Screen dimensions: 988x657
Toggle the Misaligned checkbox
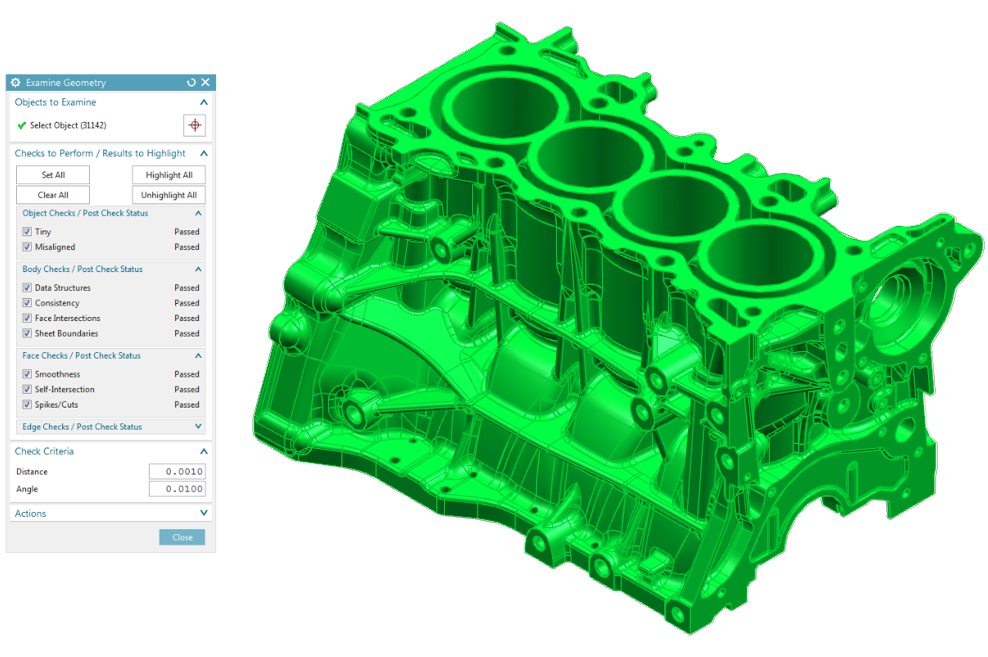coord(27,247)
